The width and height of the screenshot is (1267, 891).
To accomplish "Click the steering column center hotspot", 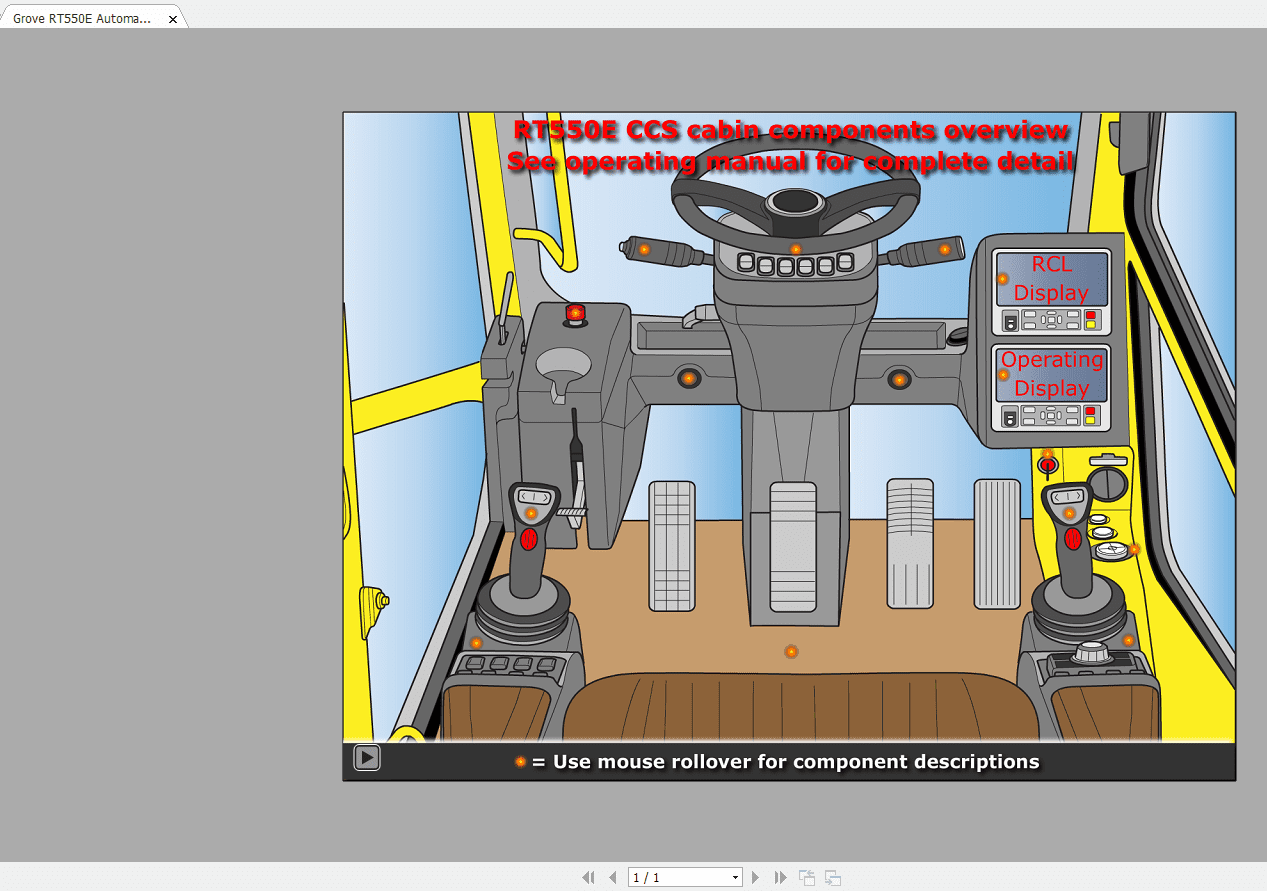I will pyautogui.click(x=796, y=249).
